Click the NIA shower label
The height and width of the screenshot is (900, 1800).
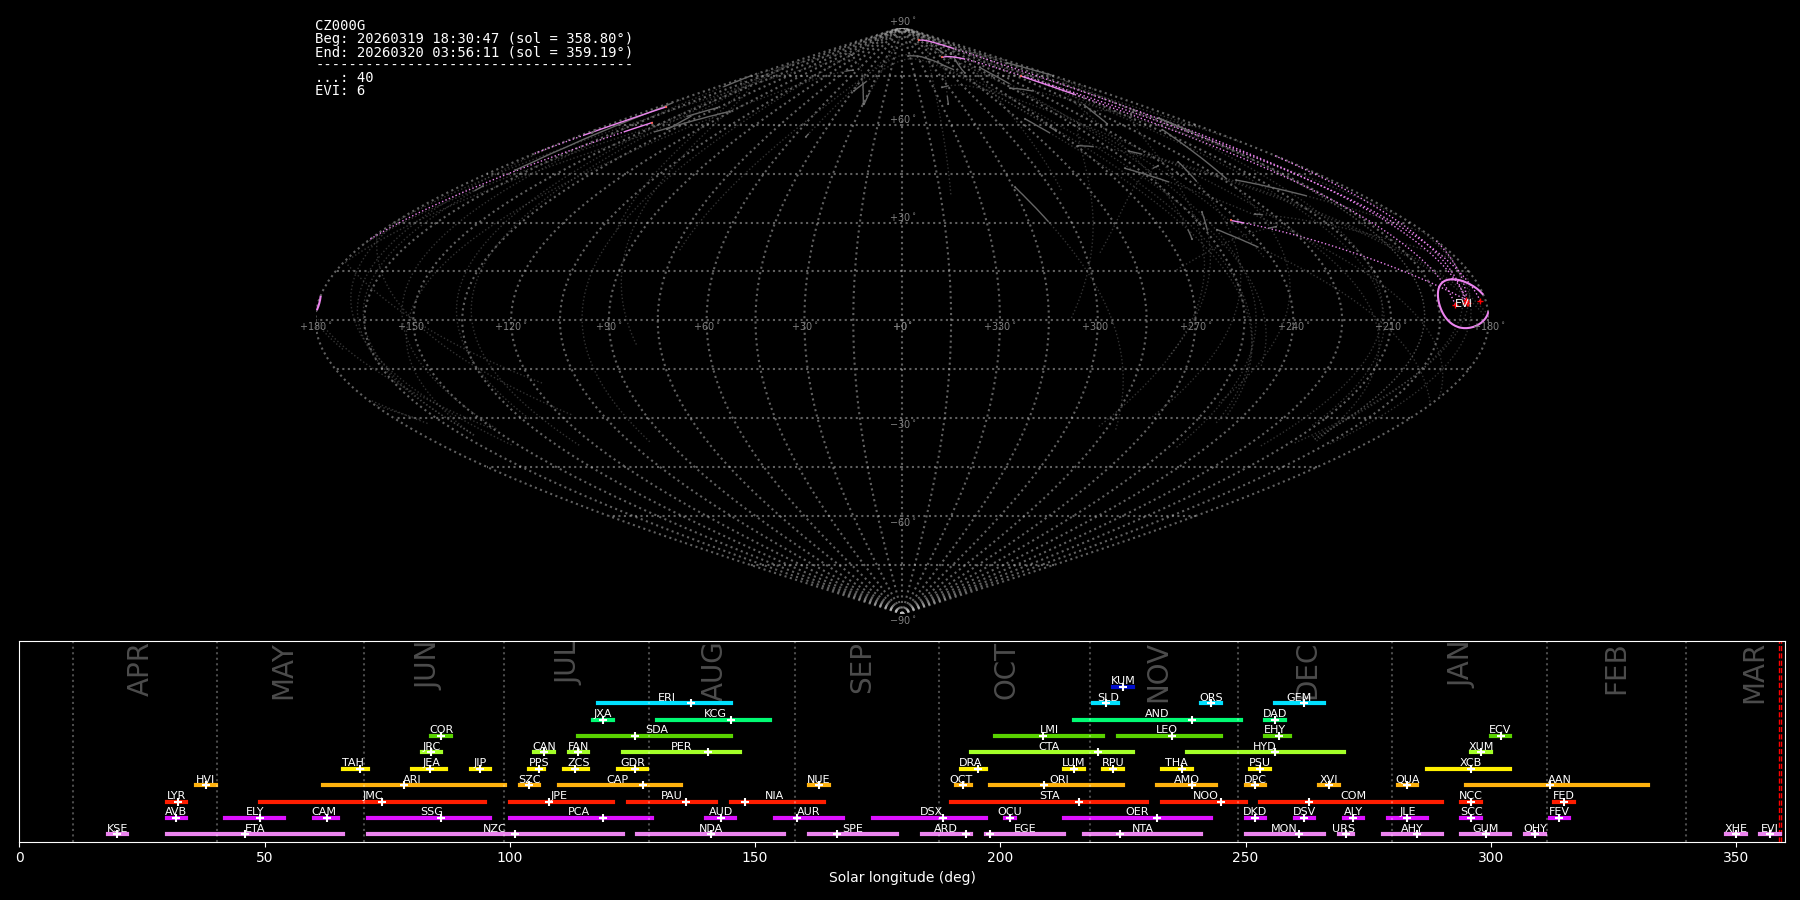774,796
